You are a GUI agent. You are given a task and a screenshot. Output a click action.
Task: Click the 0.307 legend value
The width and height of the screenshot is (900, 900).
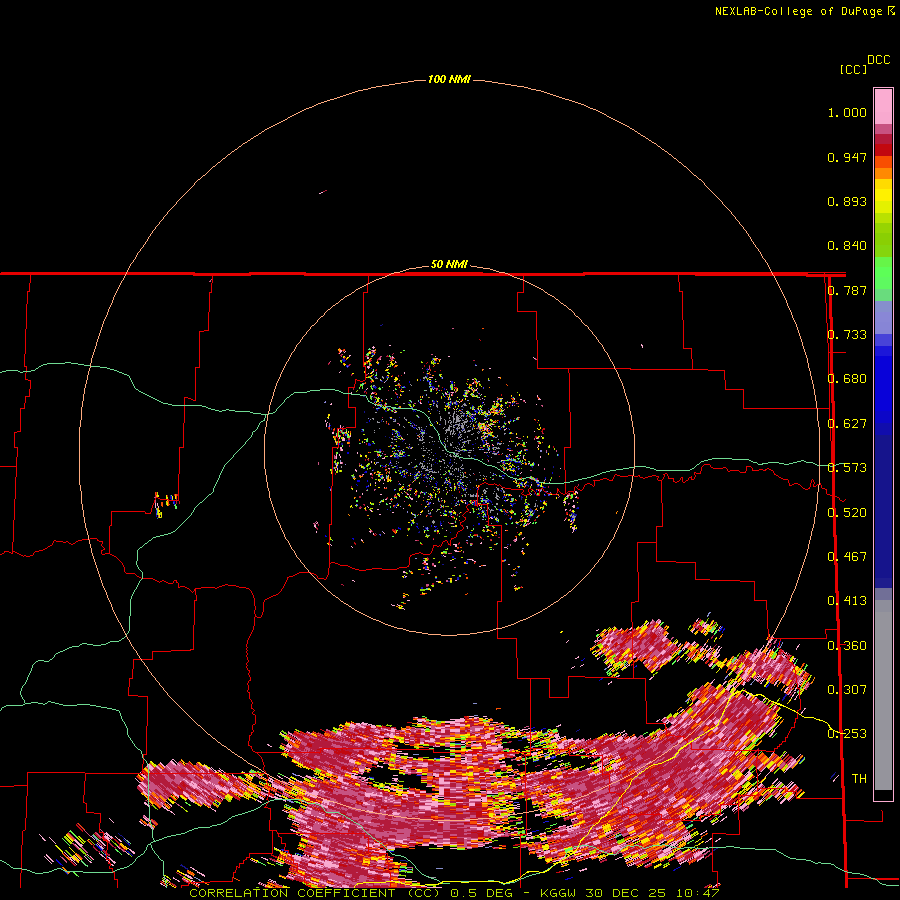(847, 690)
